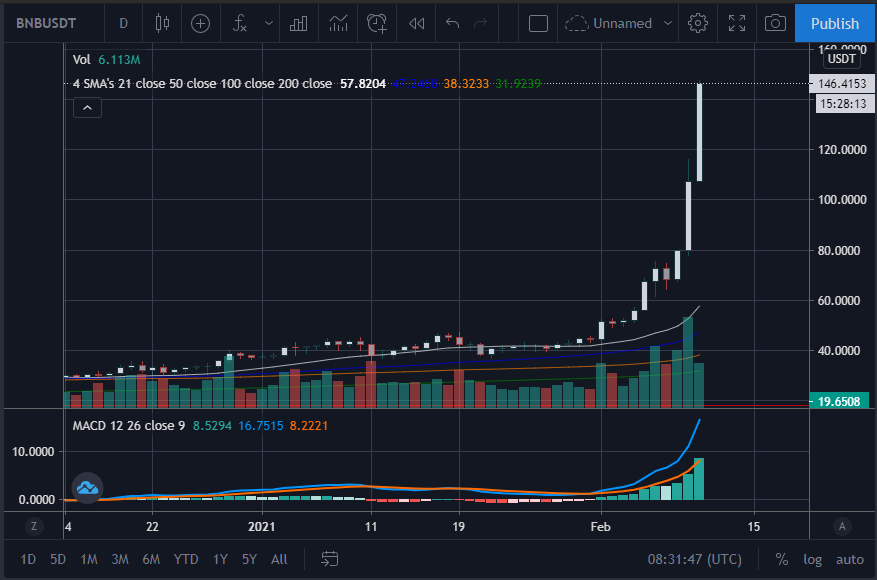Click the 146.4153 current price label
This screenshot has height=580, width=877.
click(x=842, y=83)
